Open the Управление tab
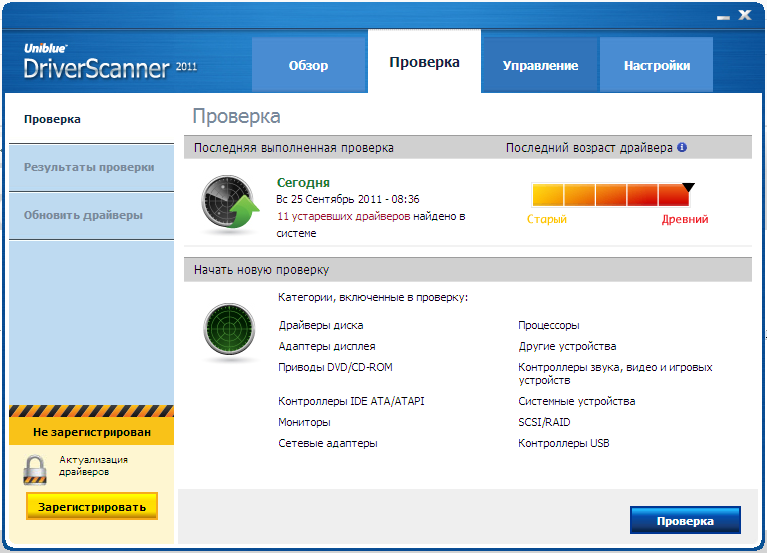The width and height of the screenshot is (767, 553). pos(540,65)
